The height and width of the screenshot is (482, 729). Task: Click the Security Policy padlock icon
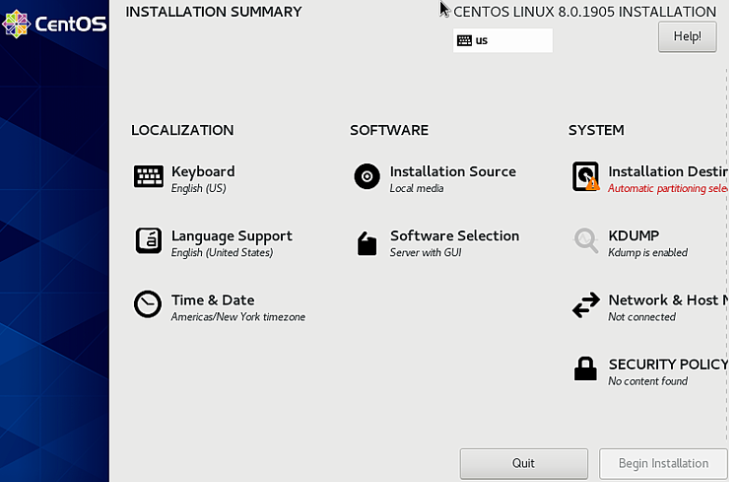(585, 369)
